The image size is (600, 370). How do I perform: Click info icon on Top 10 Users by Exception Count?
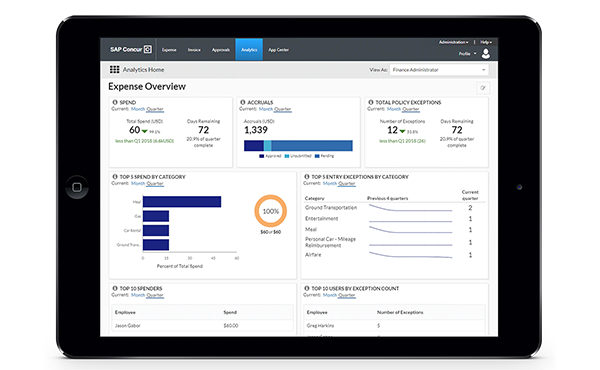coord(307,288)
